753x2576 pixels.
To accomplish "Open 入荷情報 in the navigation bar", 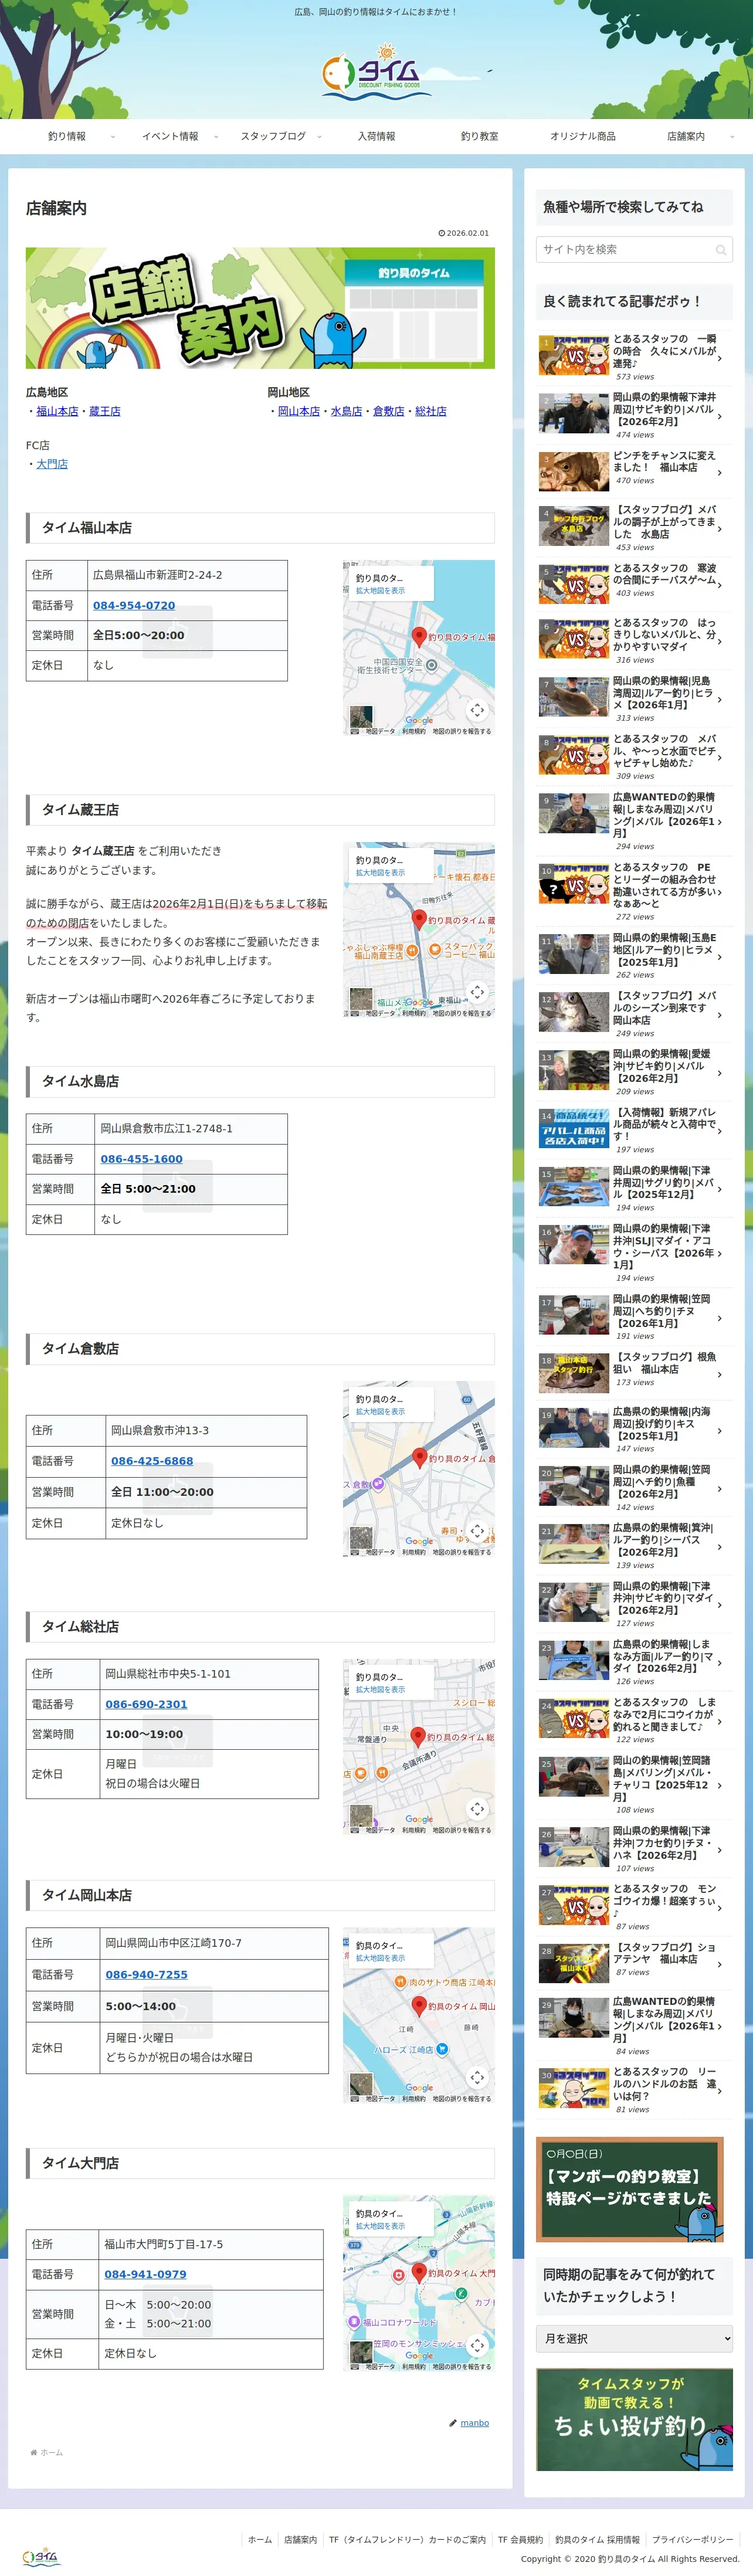I will pyautogui.click(x=376, y=136).
